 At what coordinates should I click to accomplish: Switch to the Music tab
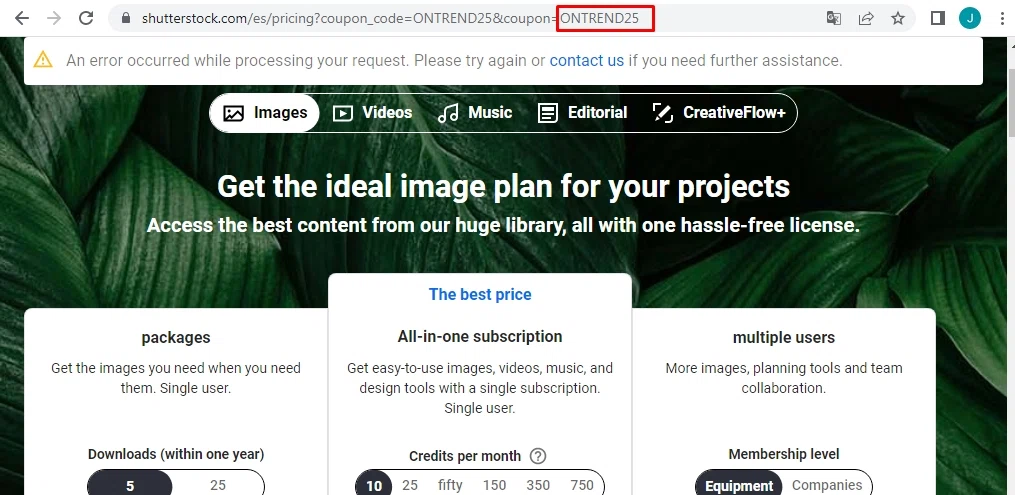coord(474,113)
